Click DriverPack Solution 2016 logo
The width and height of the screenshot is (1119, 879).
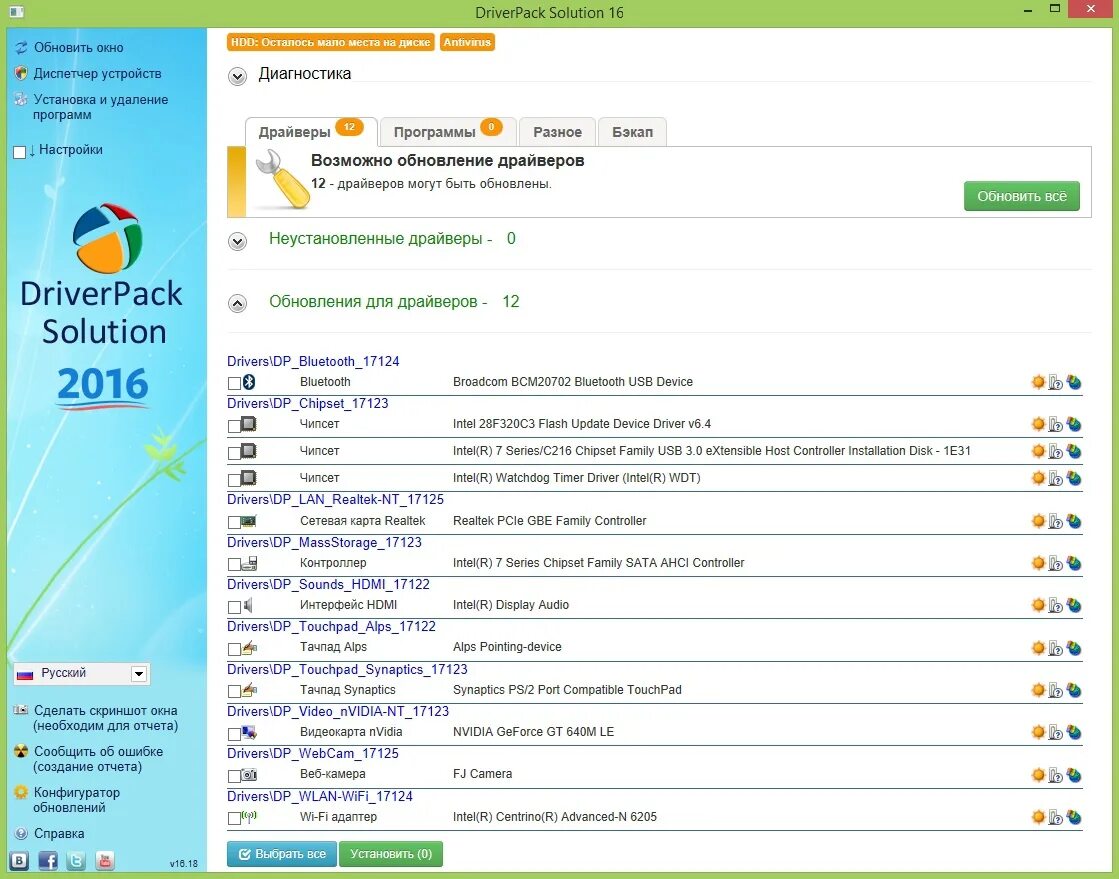pos(102,307)
